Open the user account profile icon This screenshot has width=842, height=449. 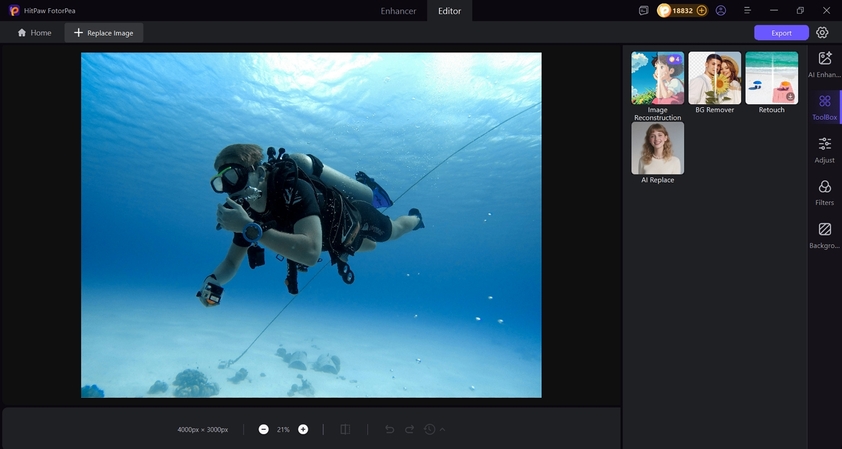coord(721,10)
